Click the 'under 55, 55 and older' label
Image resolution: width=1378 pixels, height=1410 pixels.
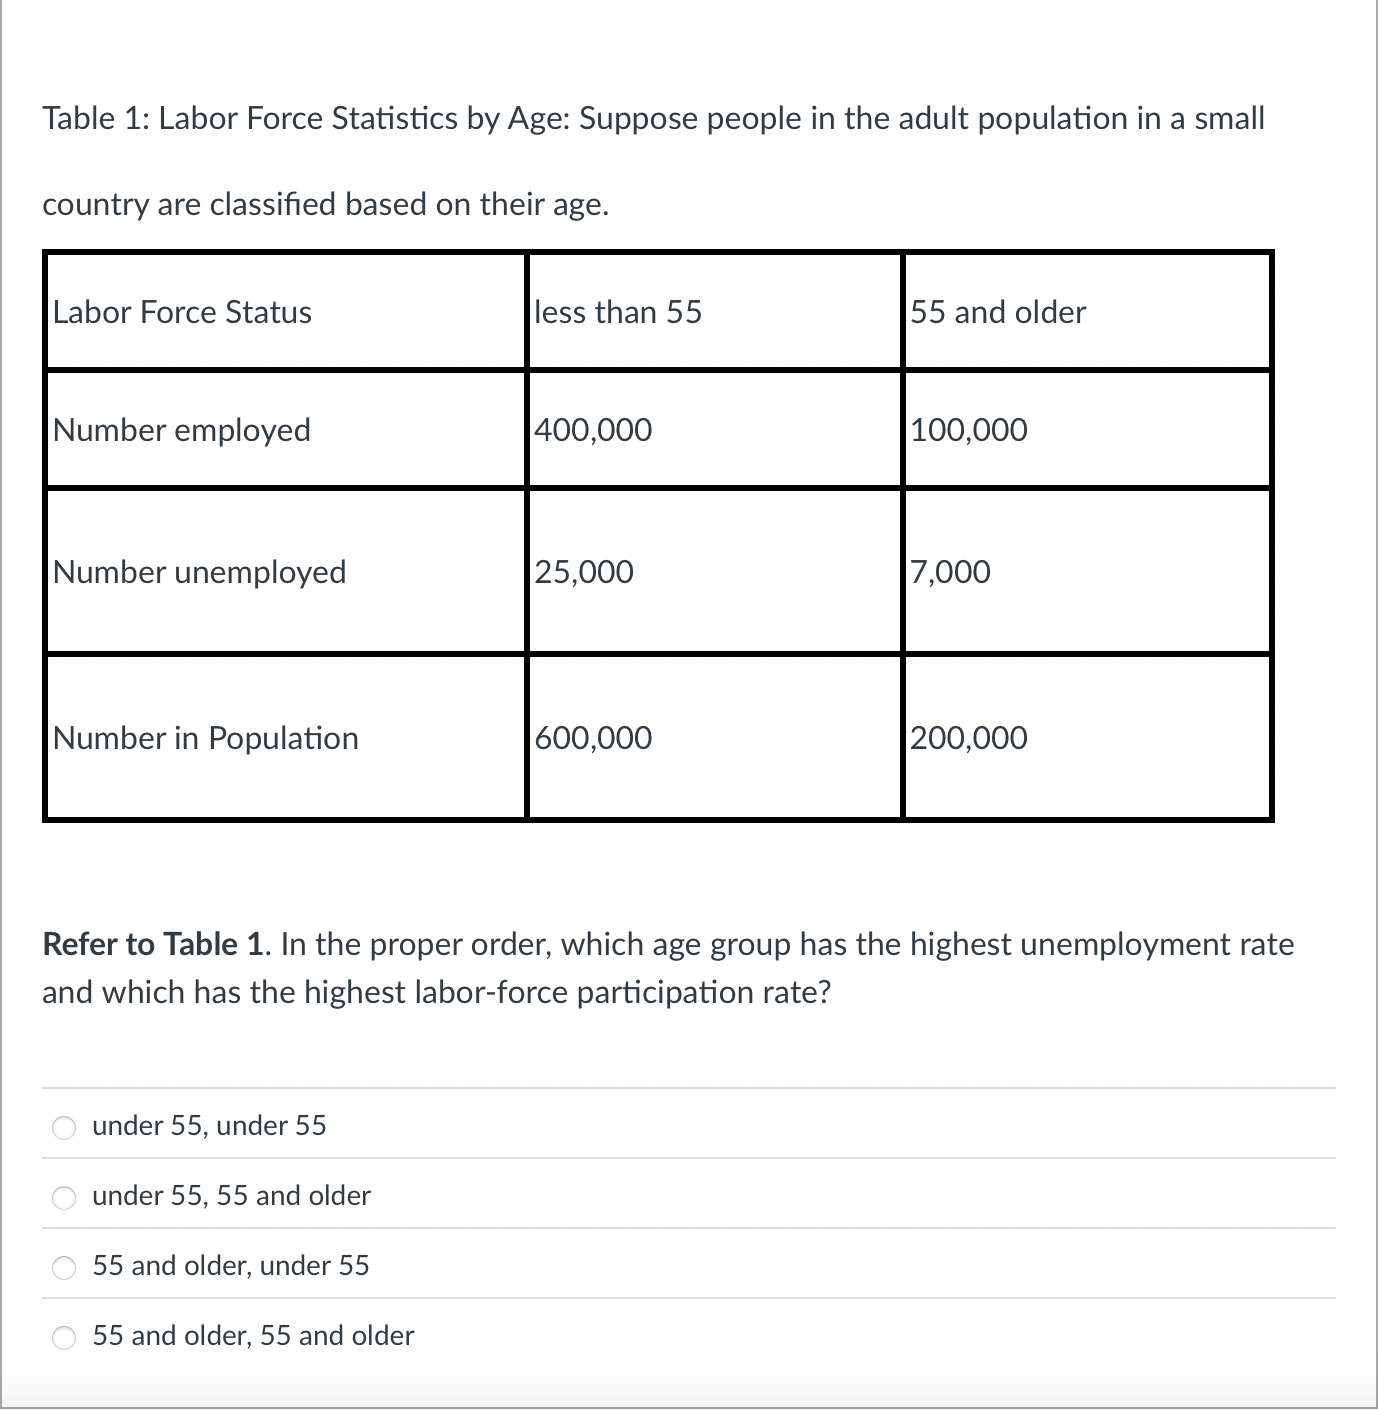click(231, 1196)
